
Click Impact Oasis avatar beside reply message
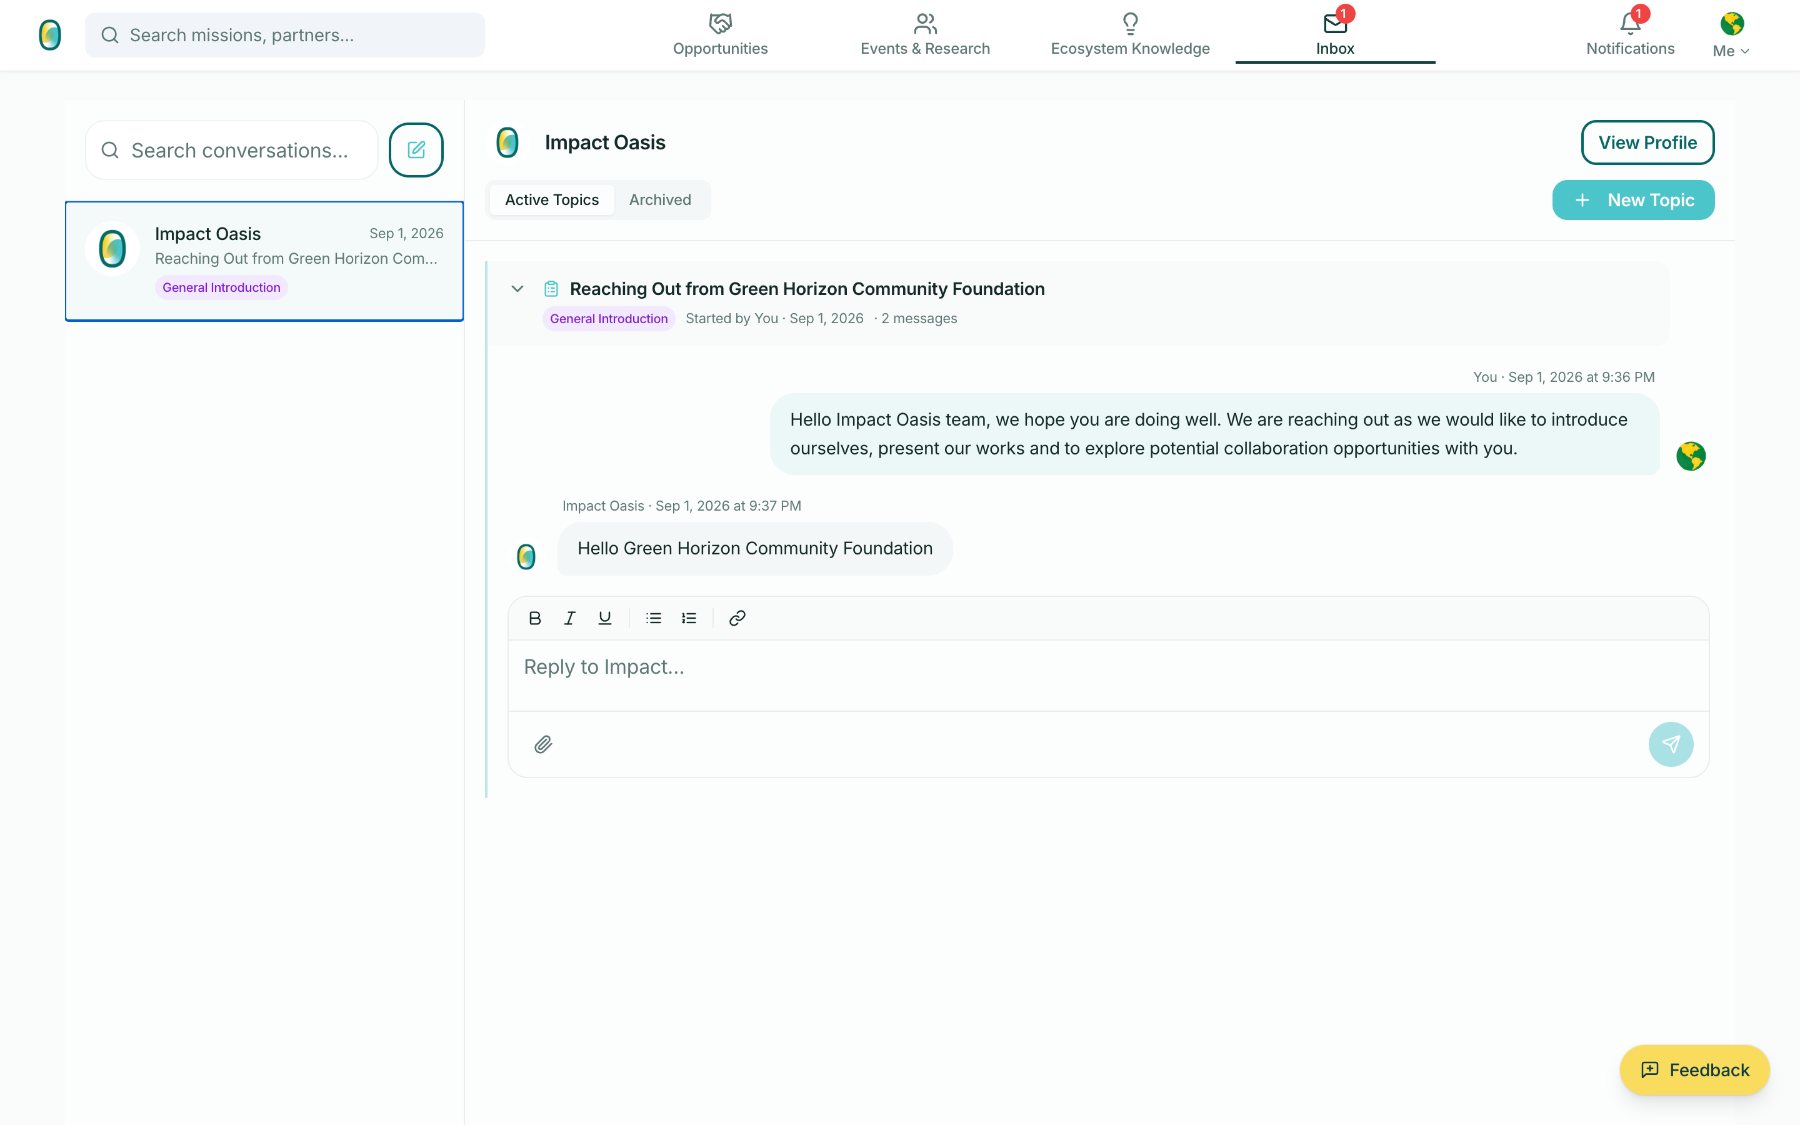[526, 557]
